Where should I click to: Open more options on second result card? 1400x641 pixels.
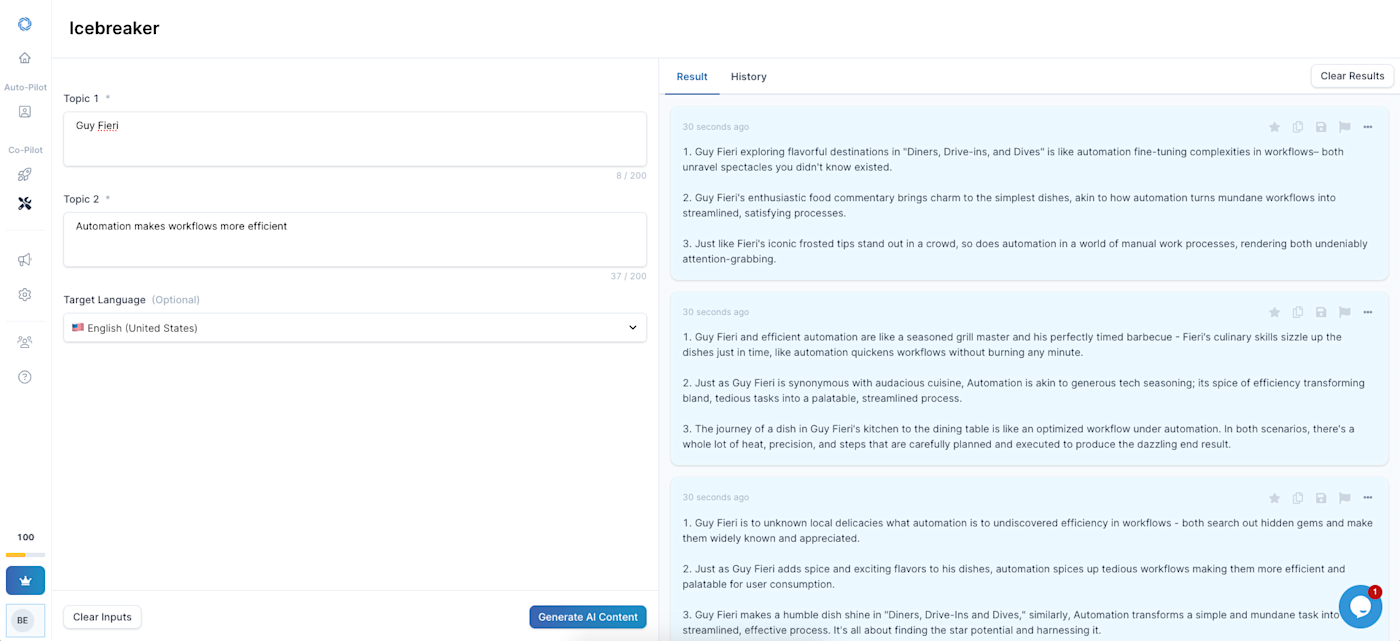point(1368,312)
